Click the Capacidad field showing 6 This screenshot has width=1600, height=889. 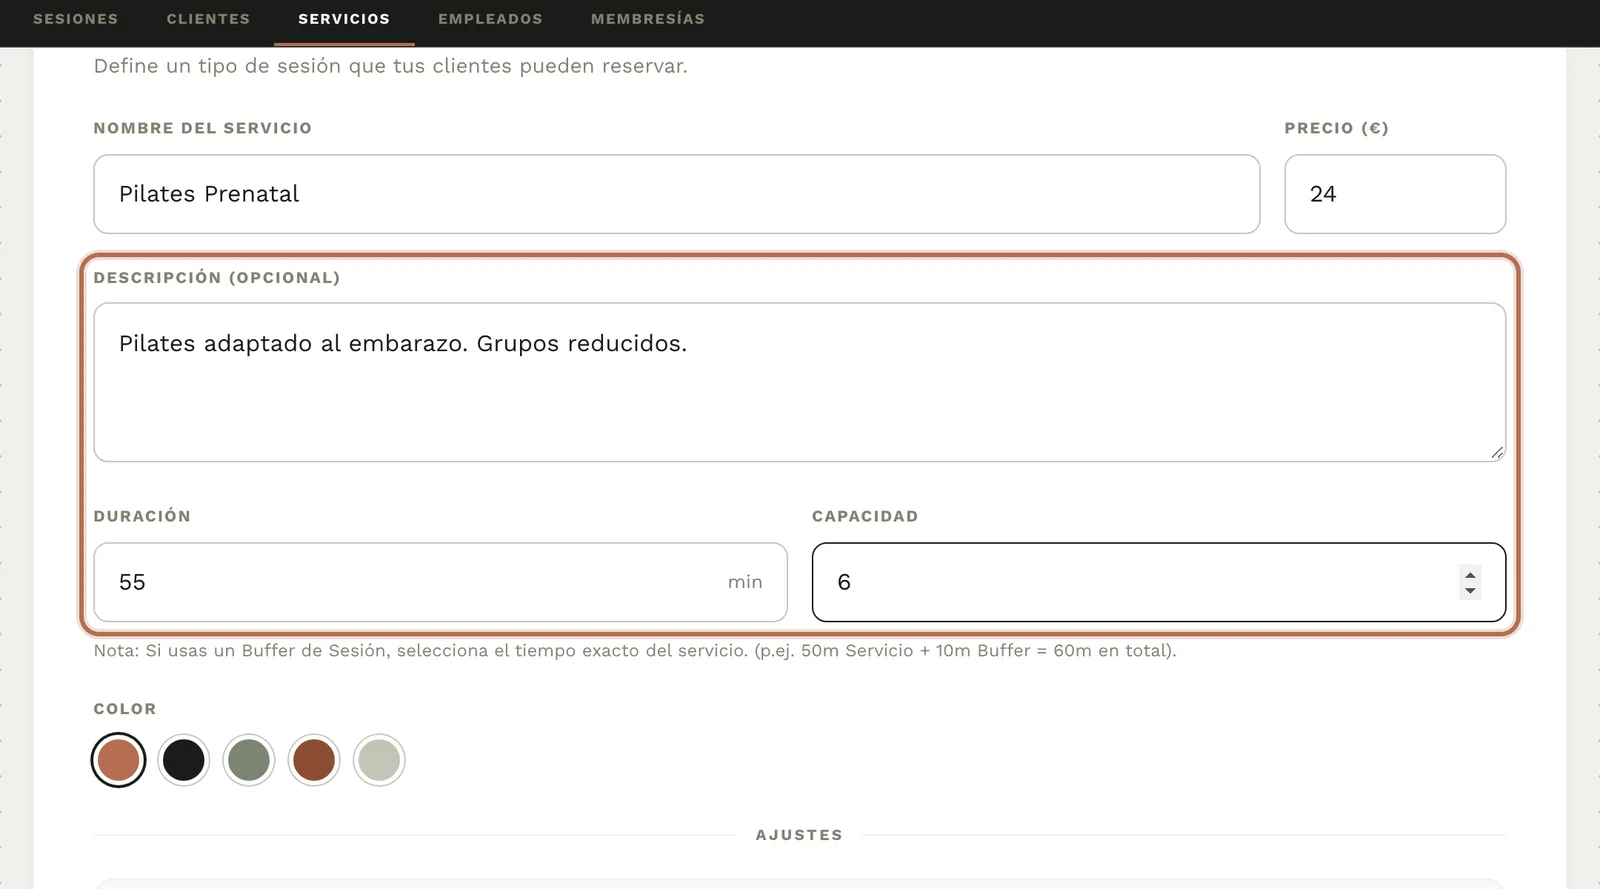pos(1158,582)
